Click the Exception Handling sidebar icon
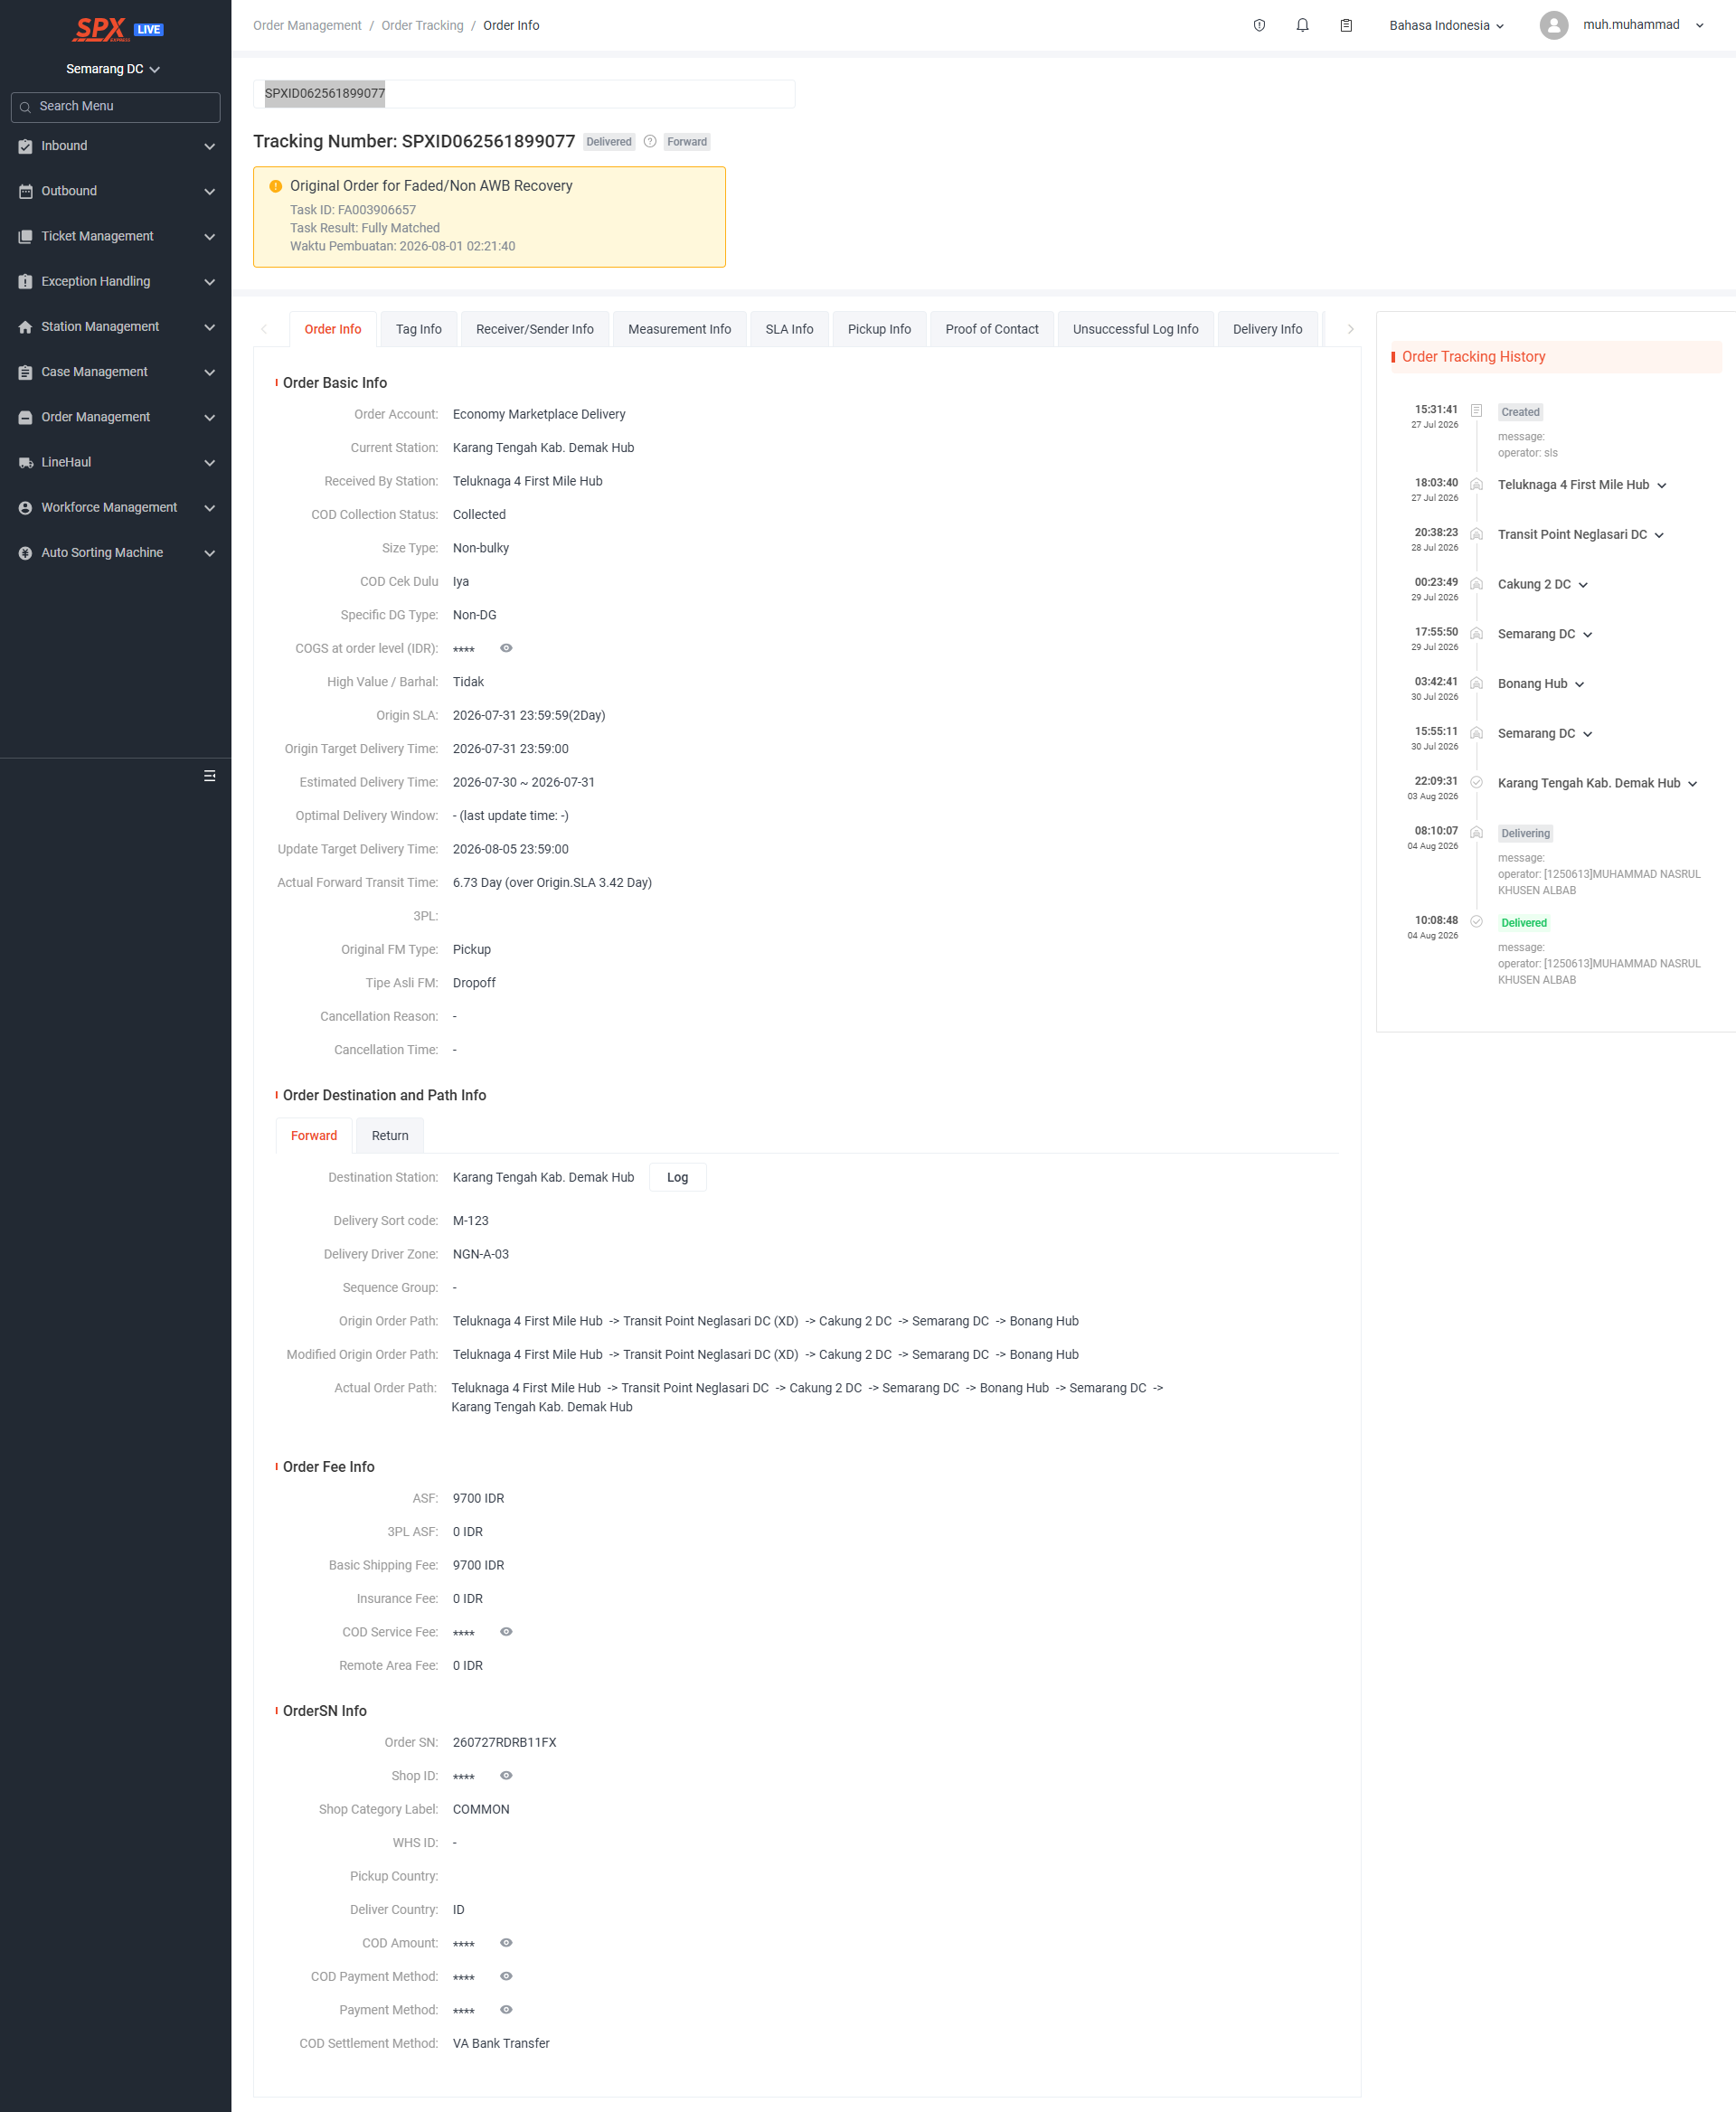The width and height of the screenshot is (1736, 2112). (x=25, y=282)
